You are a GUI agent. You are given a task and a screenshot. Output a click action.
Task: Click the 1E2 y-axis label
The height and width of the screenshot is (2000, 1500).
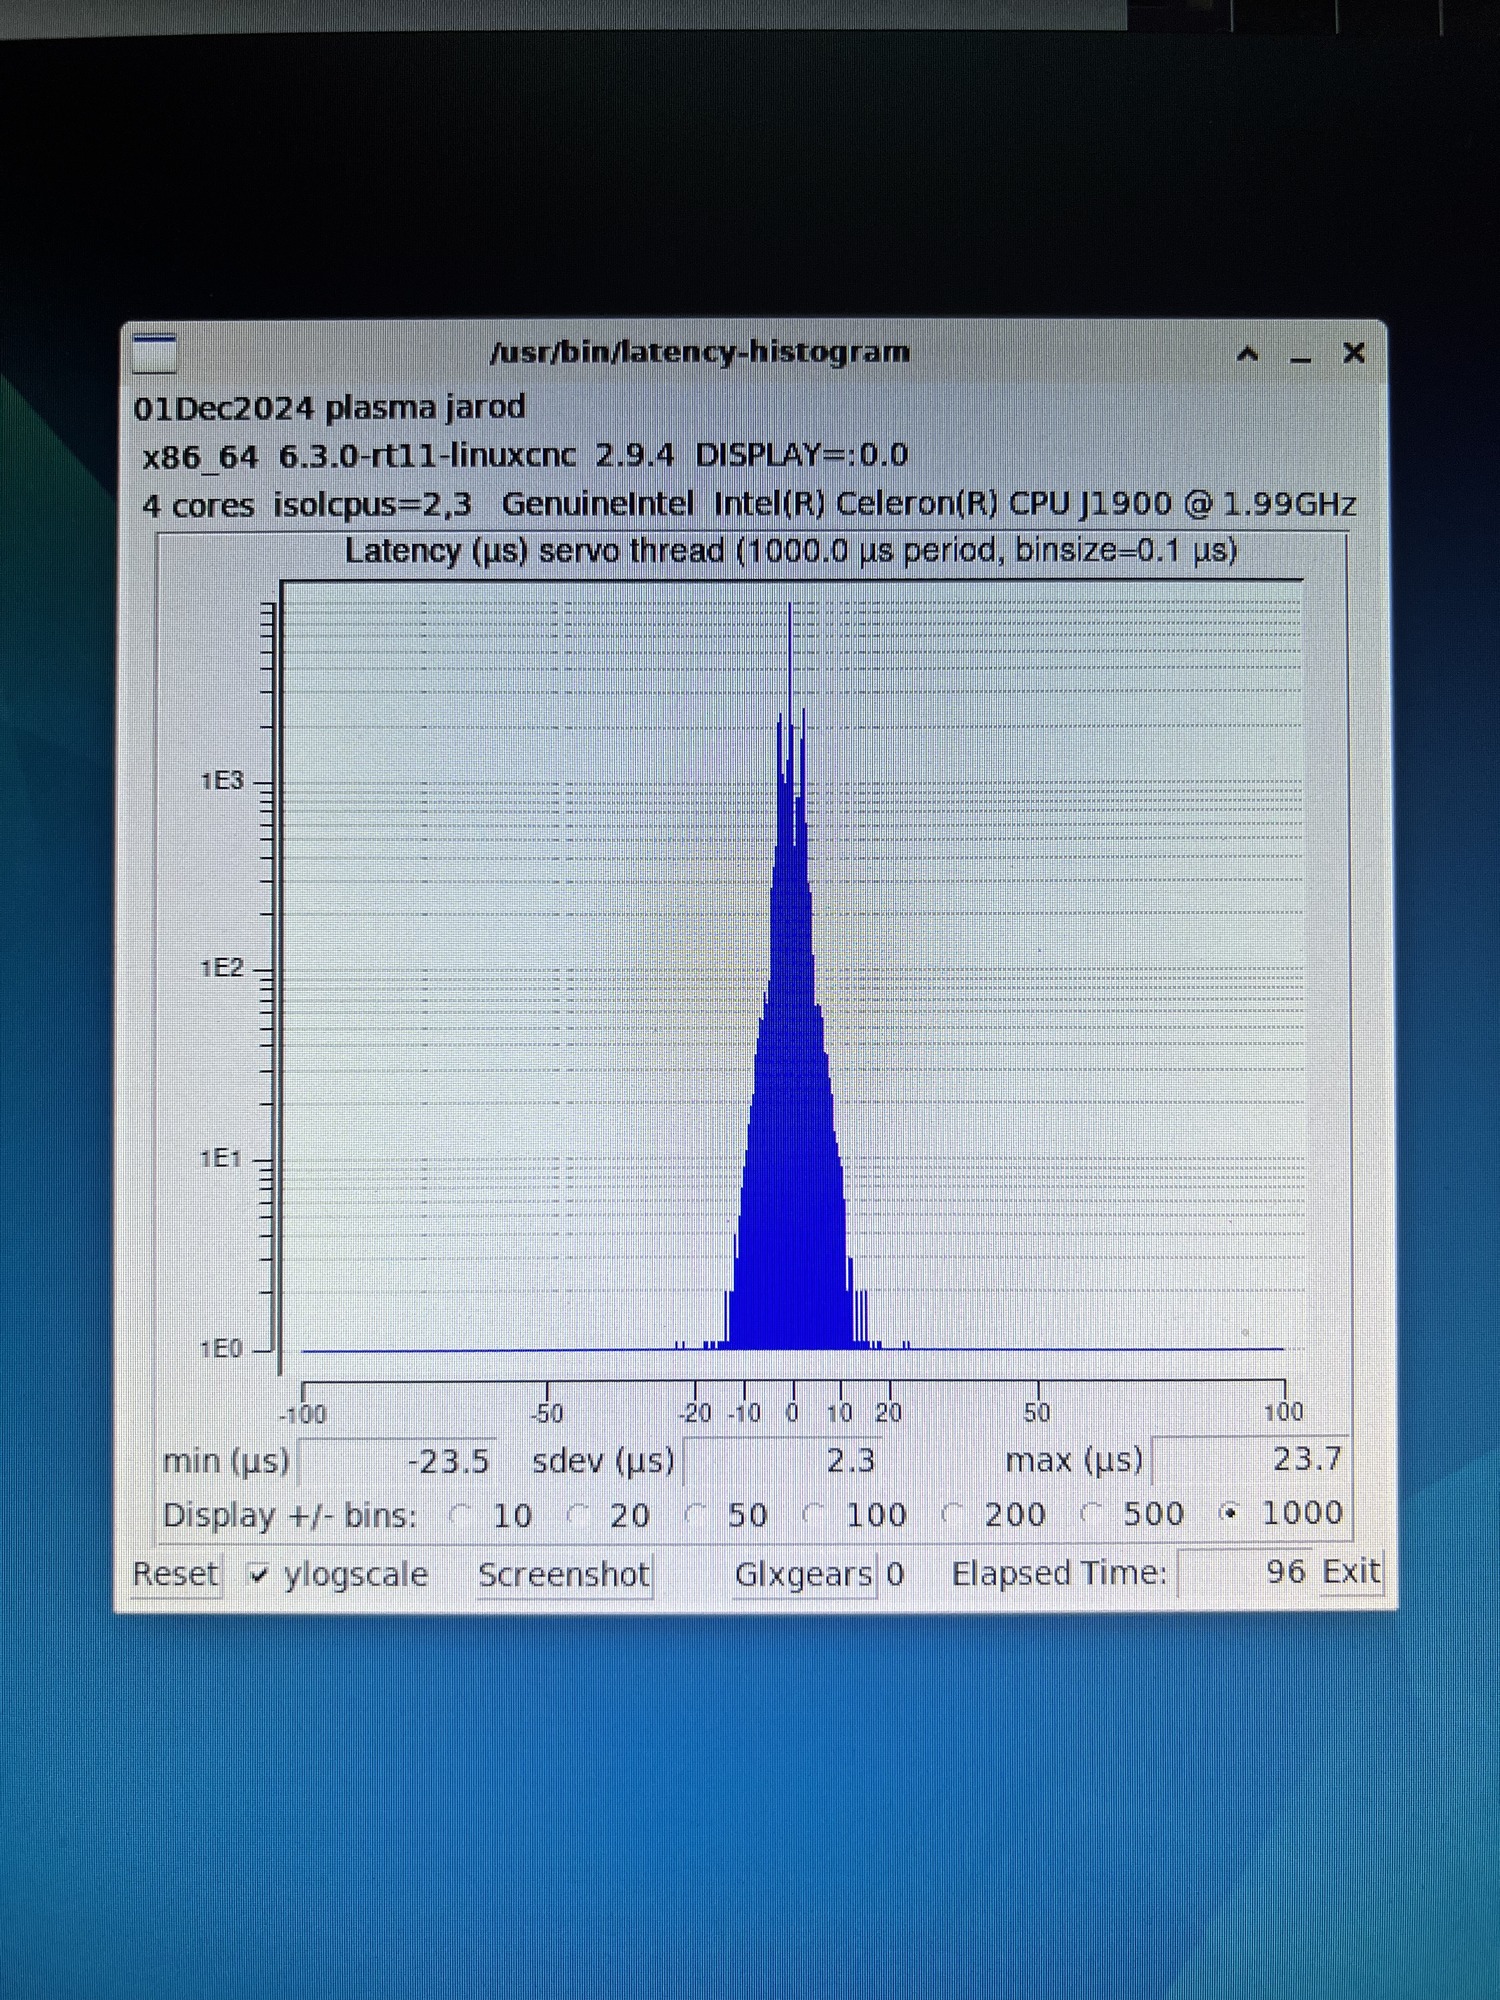point(221,968)
